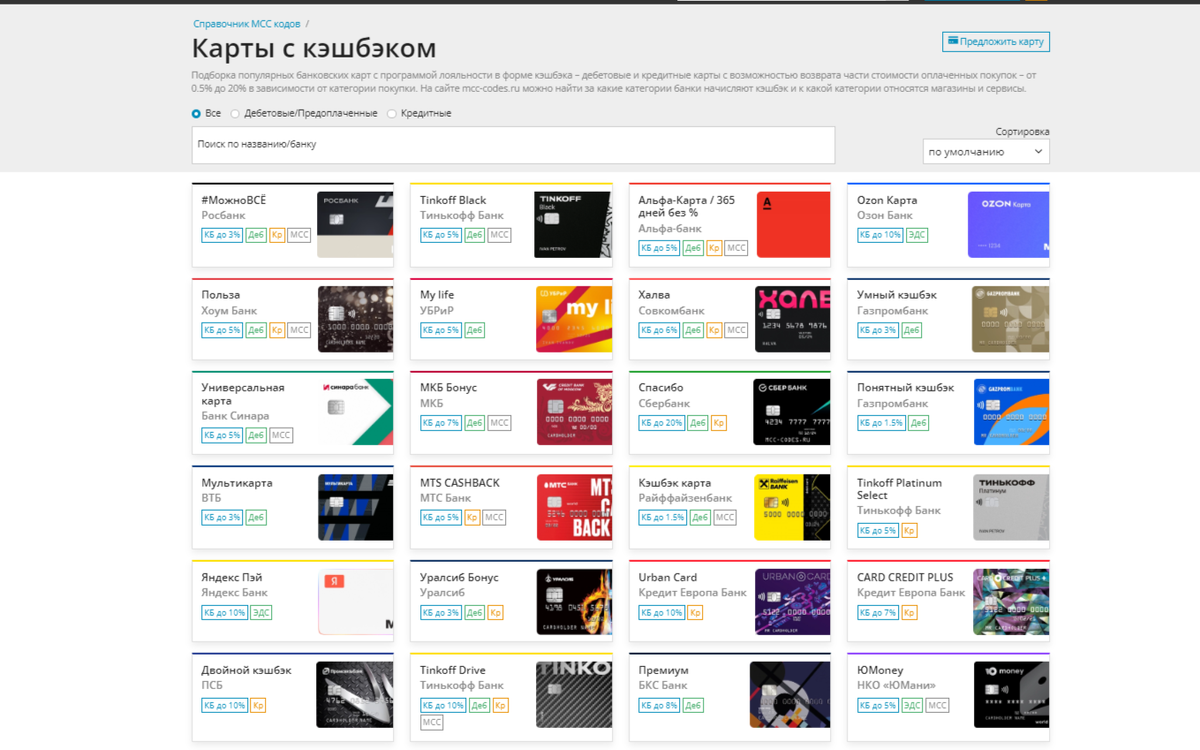This screenshot has height=750, width=1200.
Task: Click 'Кредит Европа Банк' under Urban Card
Action: (692, 593)
